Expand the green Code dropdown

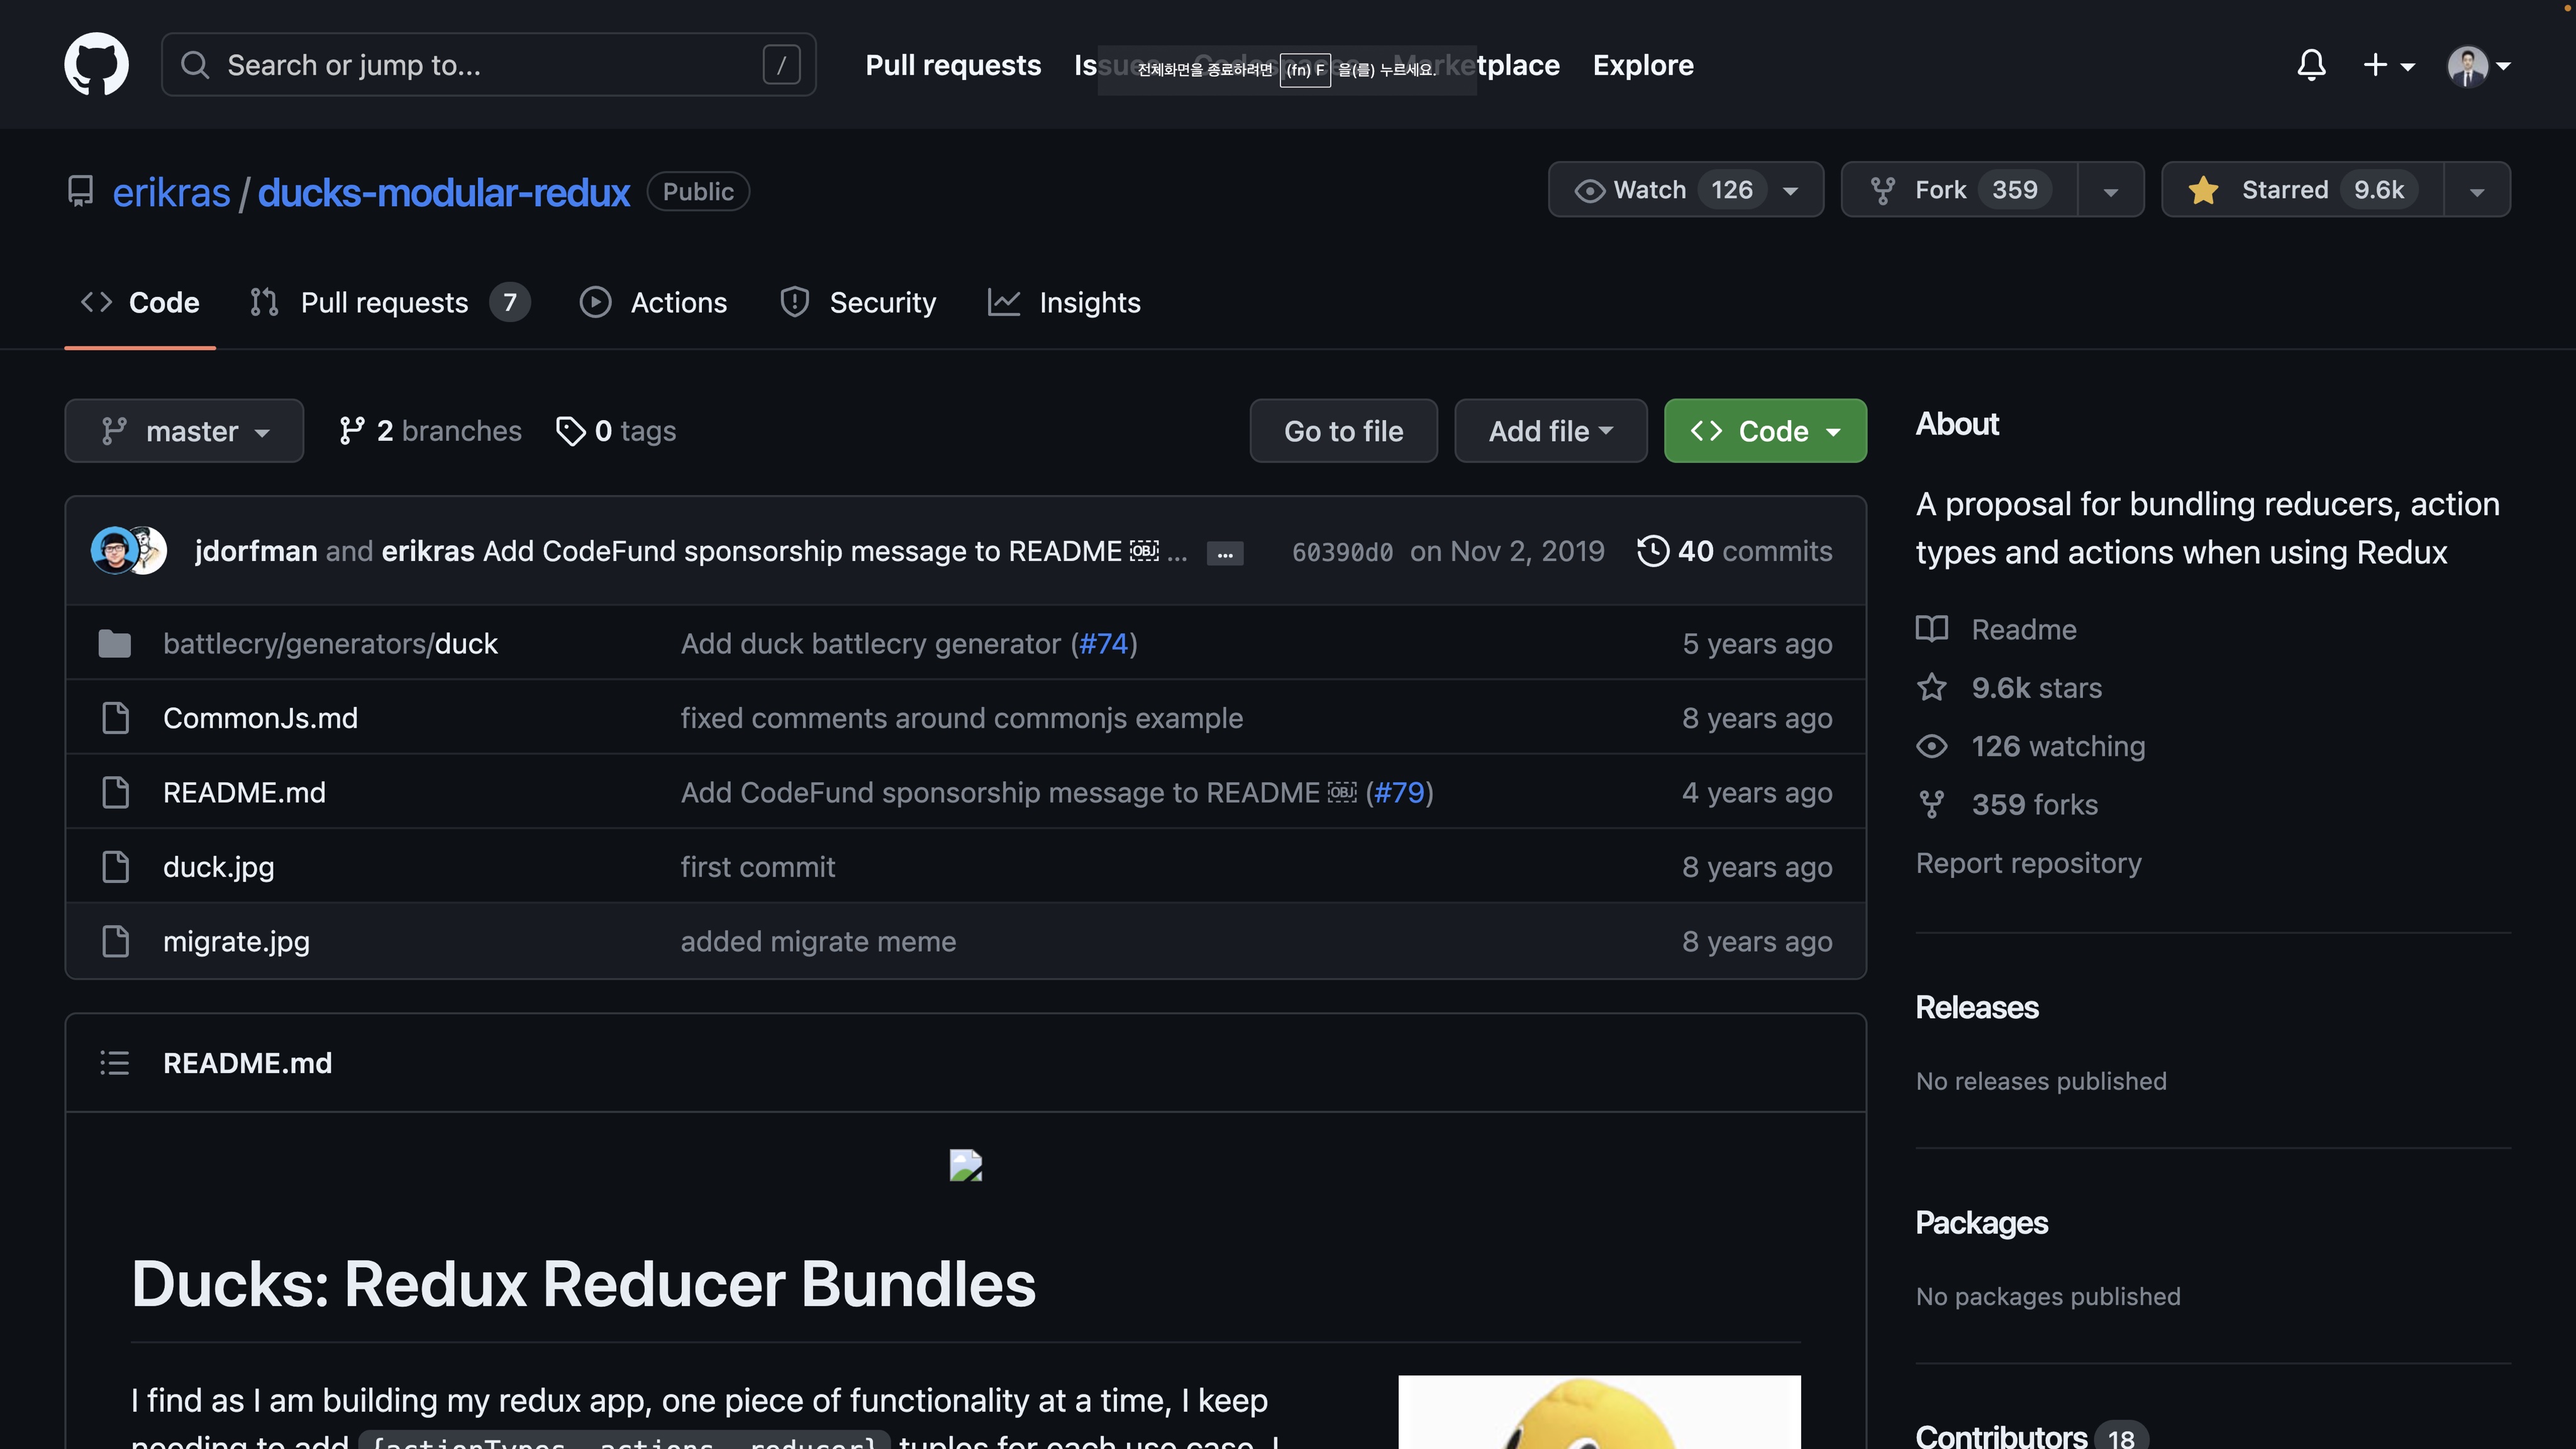pos(1765,431)
